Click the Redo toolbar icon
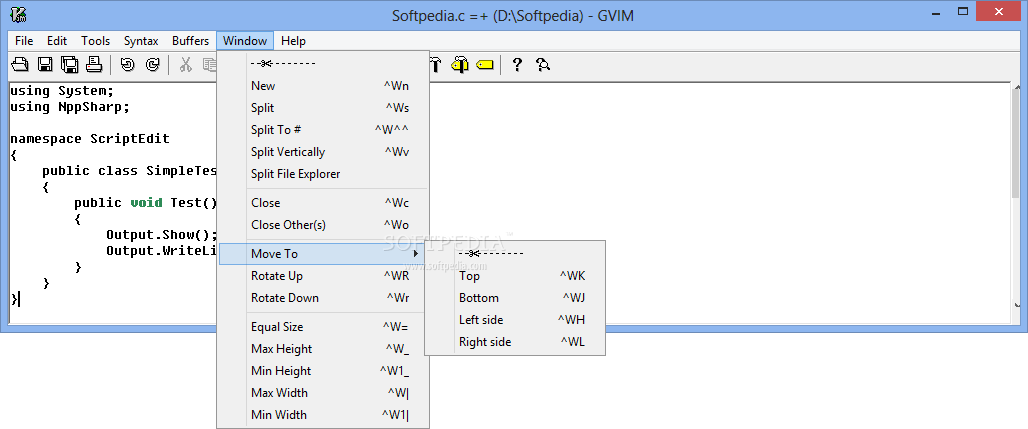Image resolution: width=1028 pixels, height=429 pixels. pos(152,64)
